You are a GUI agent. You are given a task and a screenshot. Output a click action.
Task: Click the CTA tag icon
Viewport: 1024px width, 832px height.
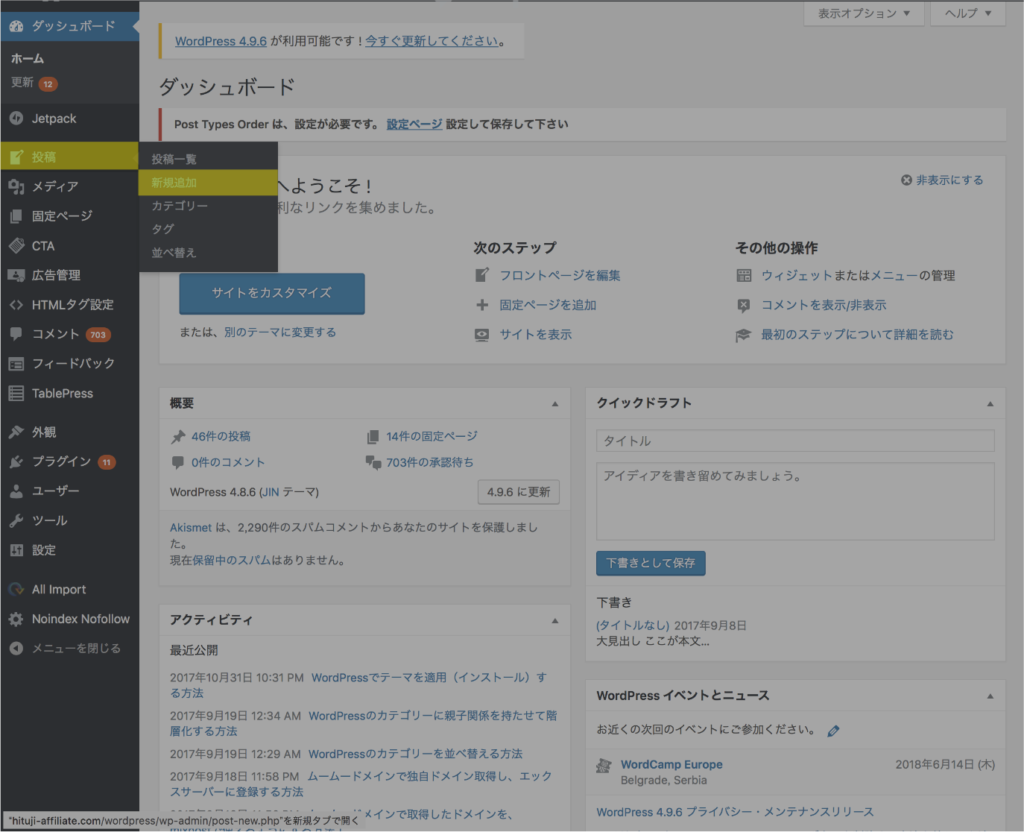tap(16, 246)
